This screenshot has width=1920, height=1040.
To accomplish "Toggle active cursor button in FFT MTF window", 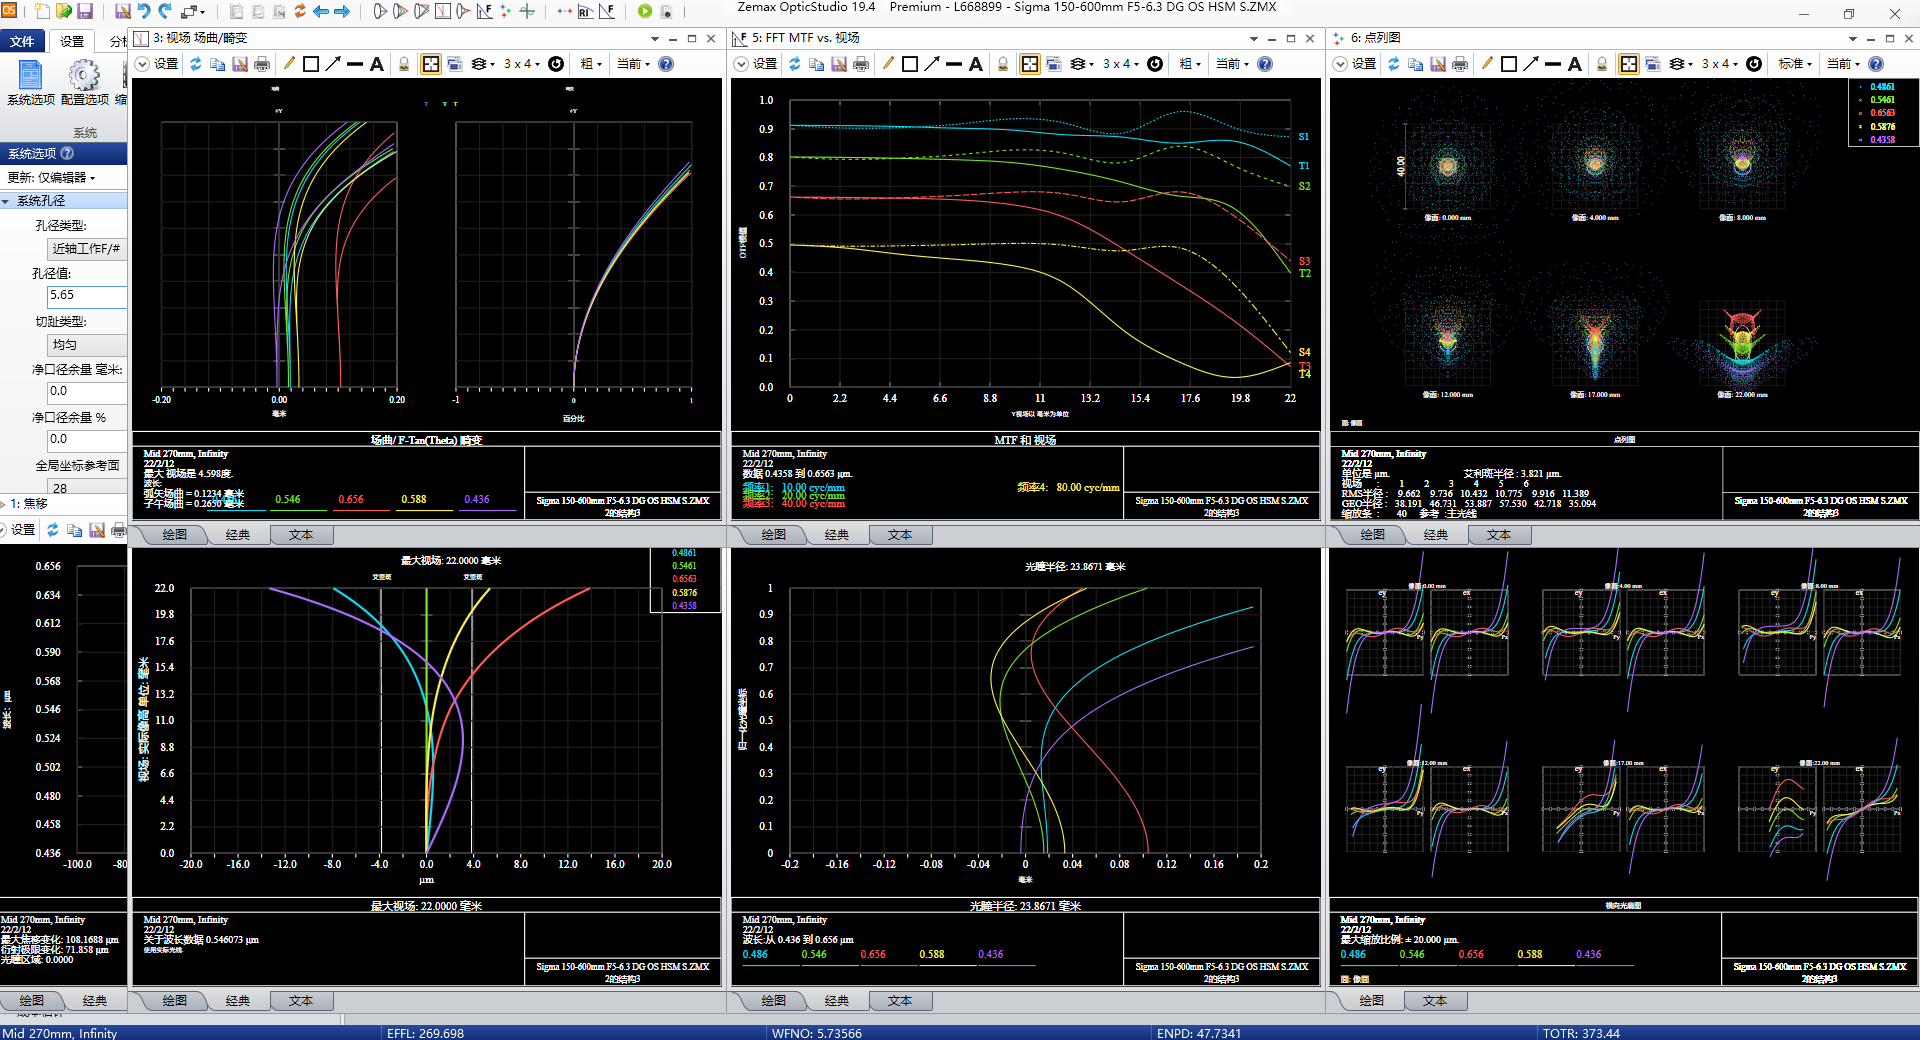I will [1029, 64].
